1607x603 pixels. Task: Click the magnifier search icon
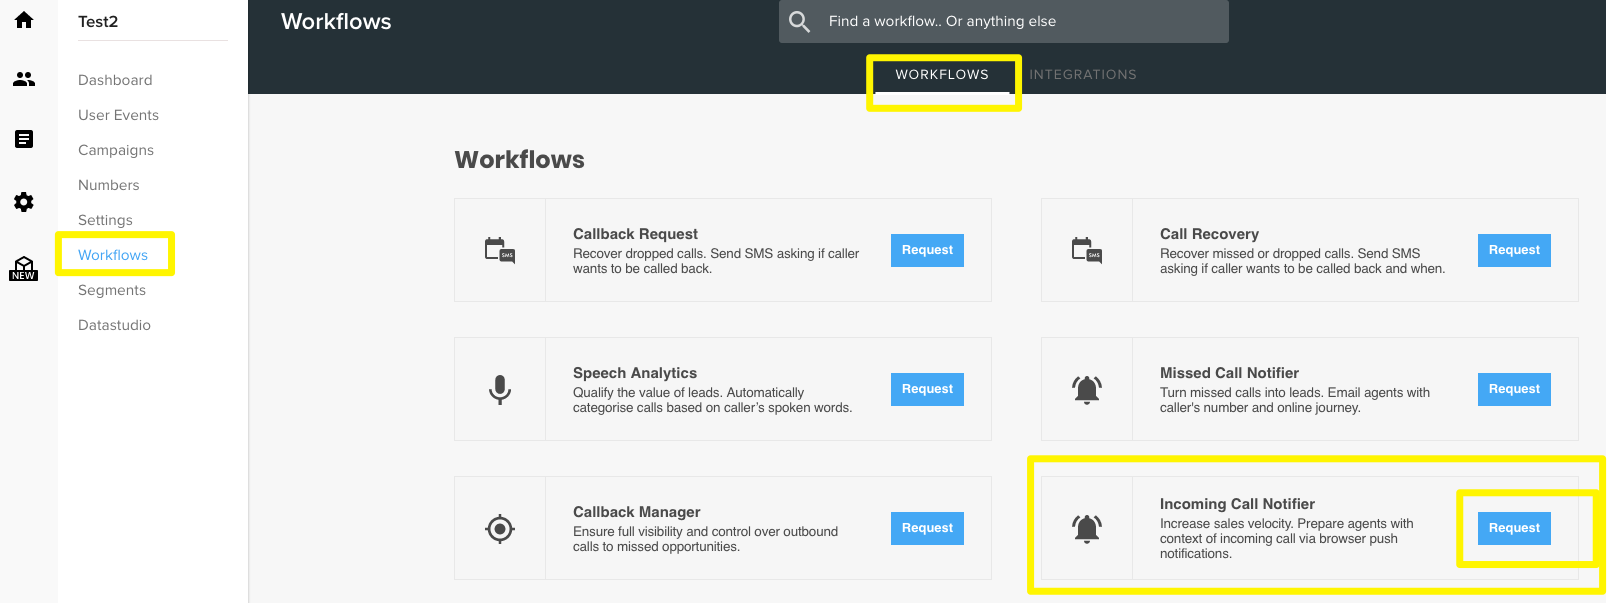(x=799, y=21)
